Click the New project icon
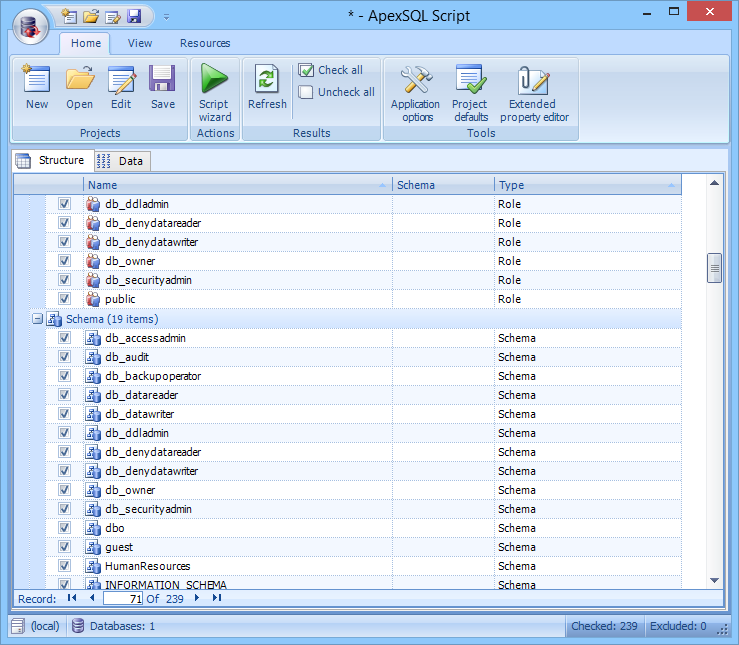This screenshot has width=739, height=645. click(37, 86)
